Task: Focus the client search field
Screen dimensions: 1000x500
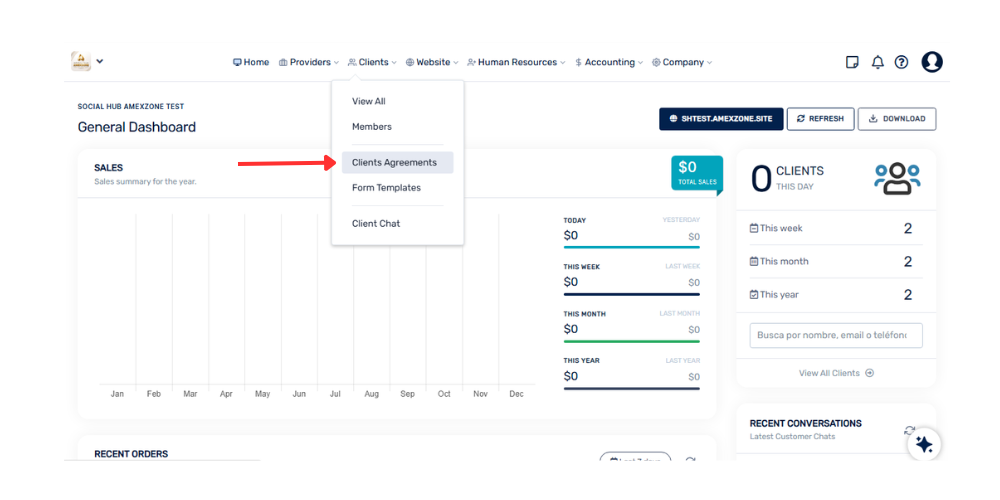Action: [x=836, y=335]
